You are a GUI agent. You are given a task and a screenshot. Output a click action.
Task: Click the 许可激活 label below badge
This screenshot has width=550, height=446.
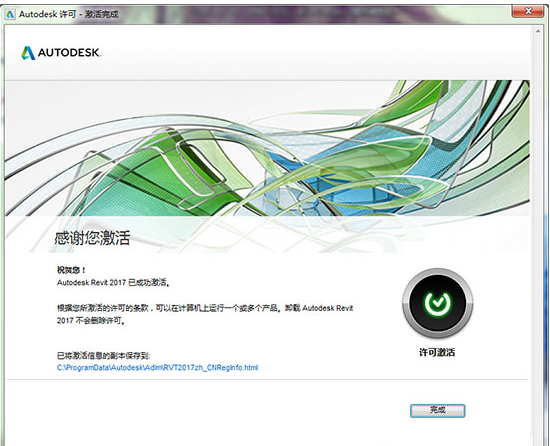click(x=437, y=352)
